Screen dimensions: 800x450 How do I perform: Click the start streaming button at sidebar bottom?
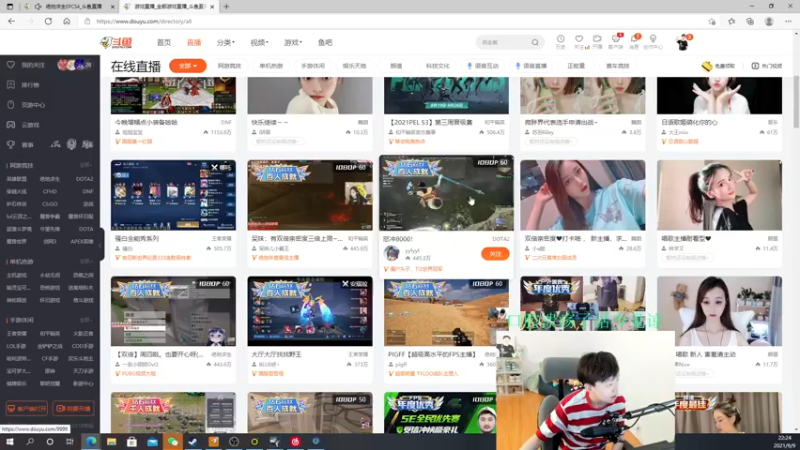coord(73,409)
